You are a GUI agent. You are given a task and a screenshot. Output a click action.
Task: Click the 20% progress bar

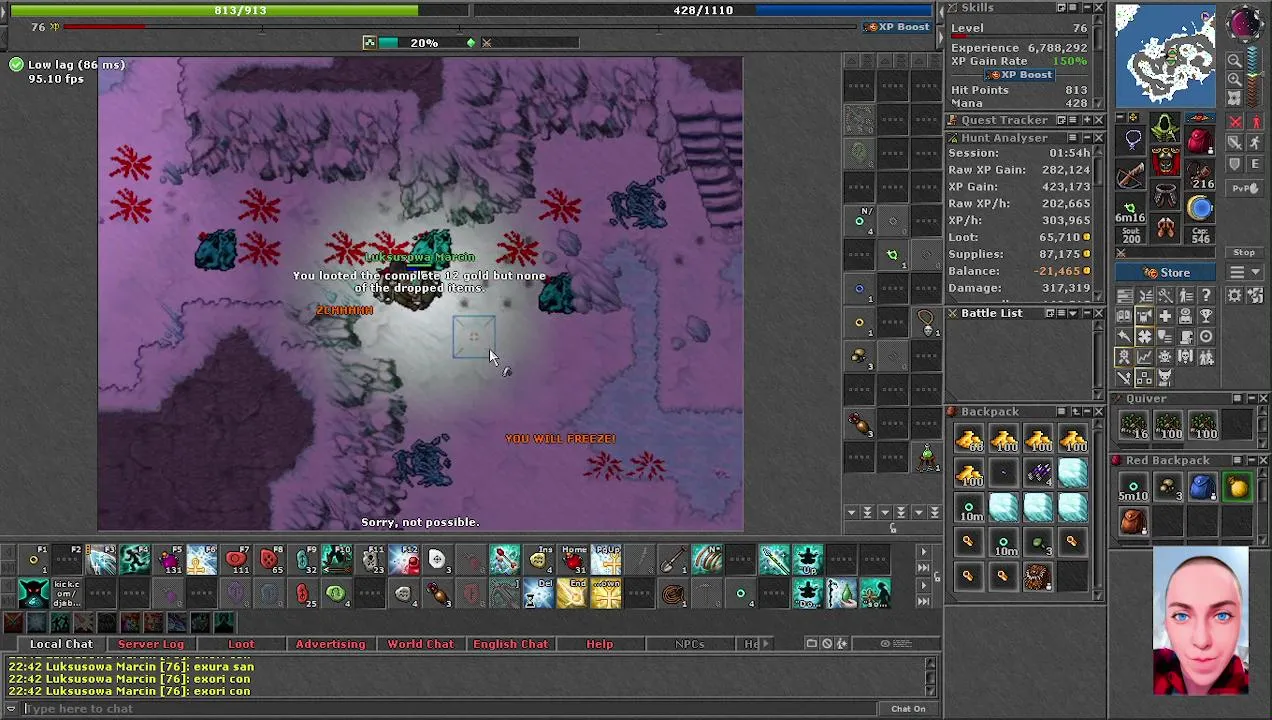[x=424, y=43]
